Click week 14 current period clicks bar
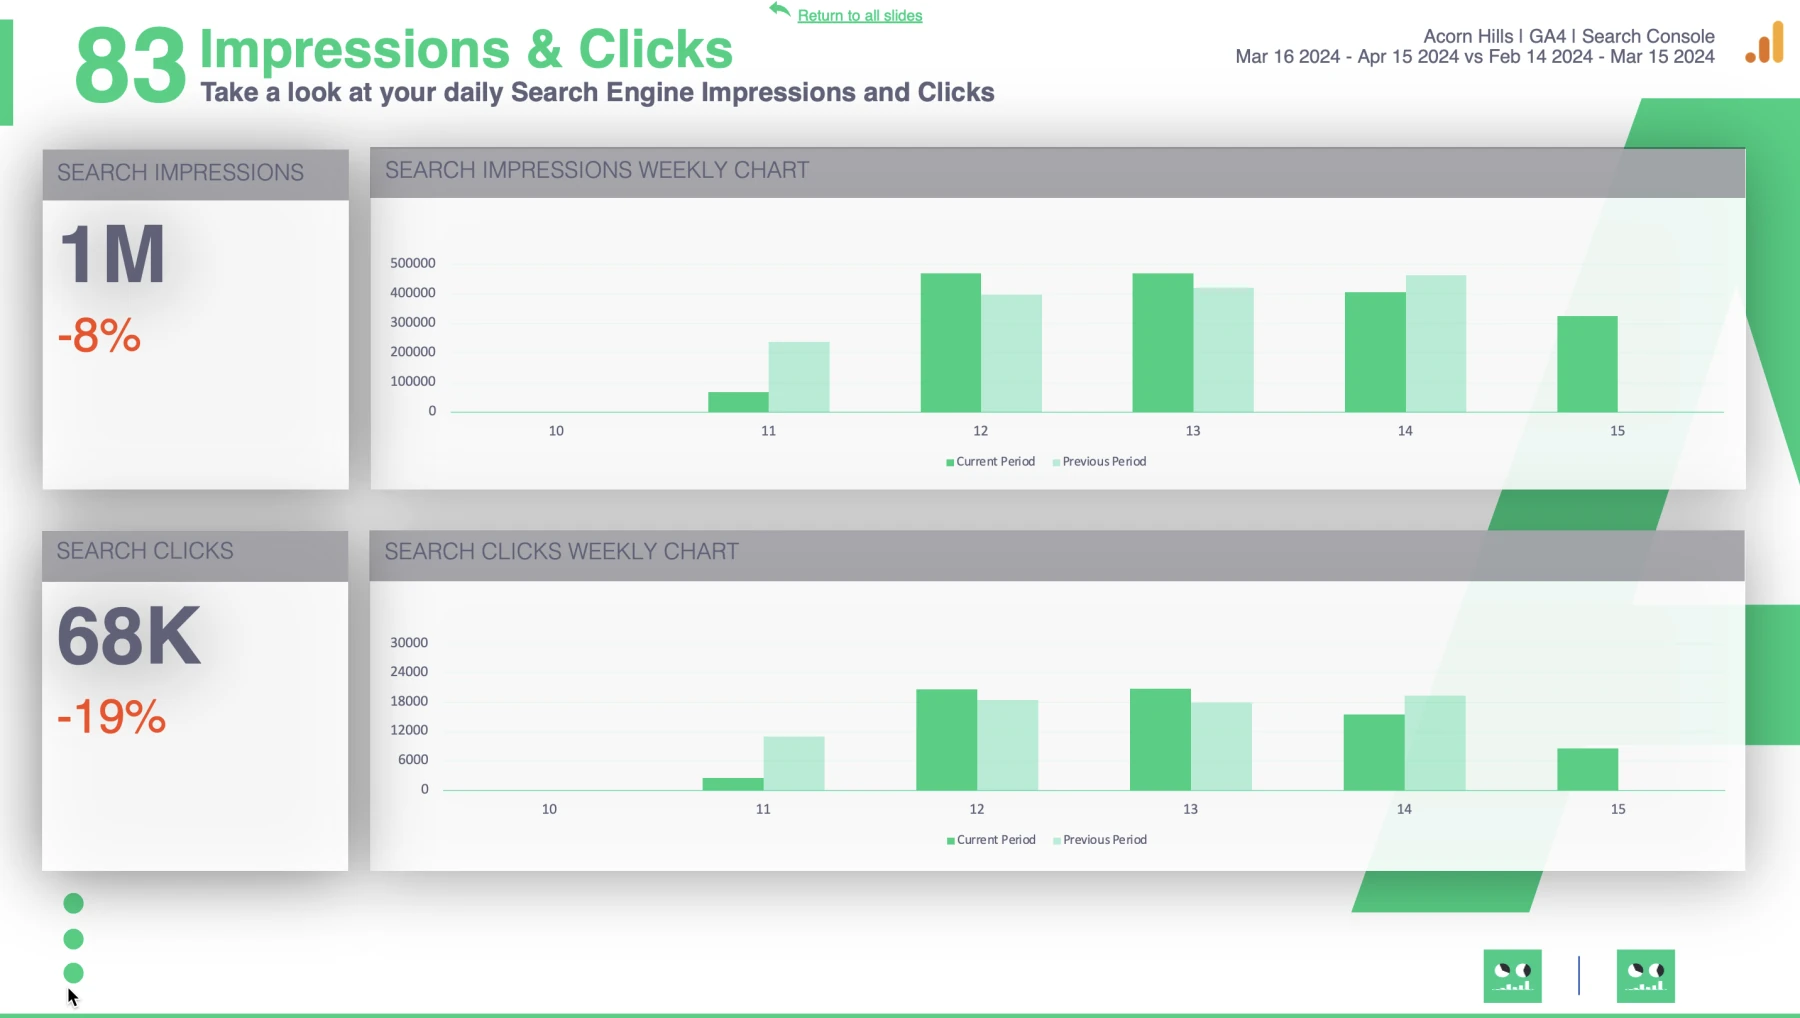1800x1018 pixels. tap(1374, 753)
